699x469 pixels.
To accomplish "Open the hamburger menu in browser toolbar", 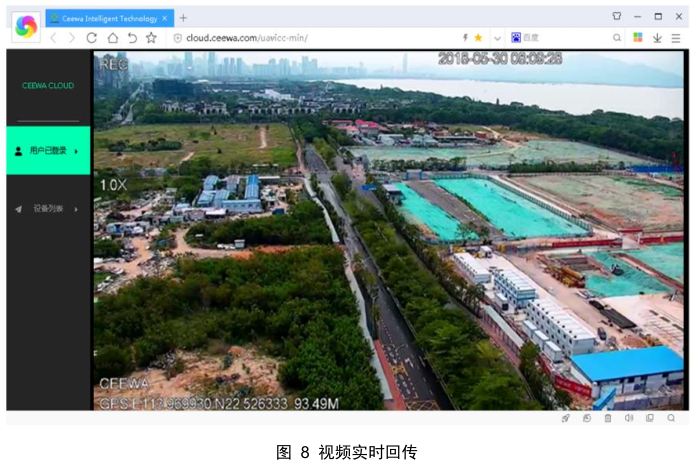I will tap(676, 38).
